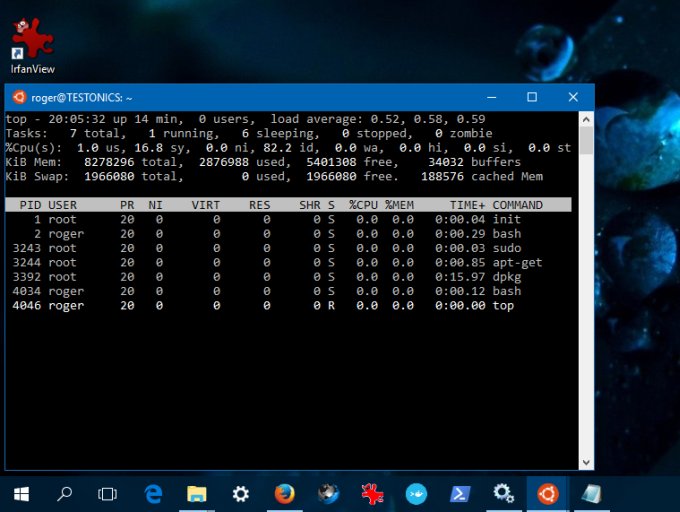Maximize the Bash terminal window

(x=532, y=97)
